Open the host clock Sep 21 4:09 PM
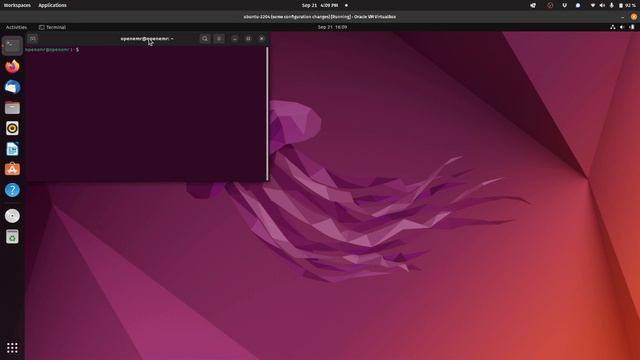Viewport: 640px width, 360px height. pos(320,5)
